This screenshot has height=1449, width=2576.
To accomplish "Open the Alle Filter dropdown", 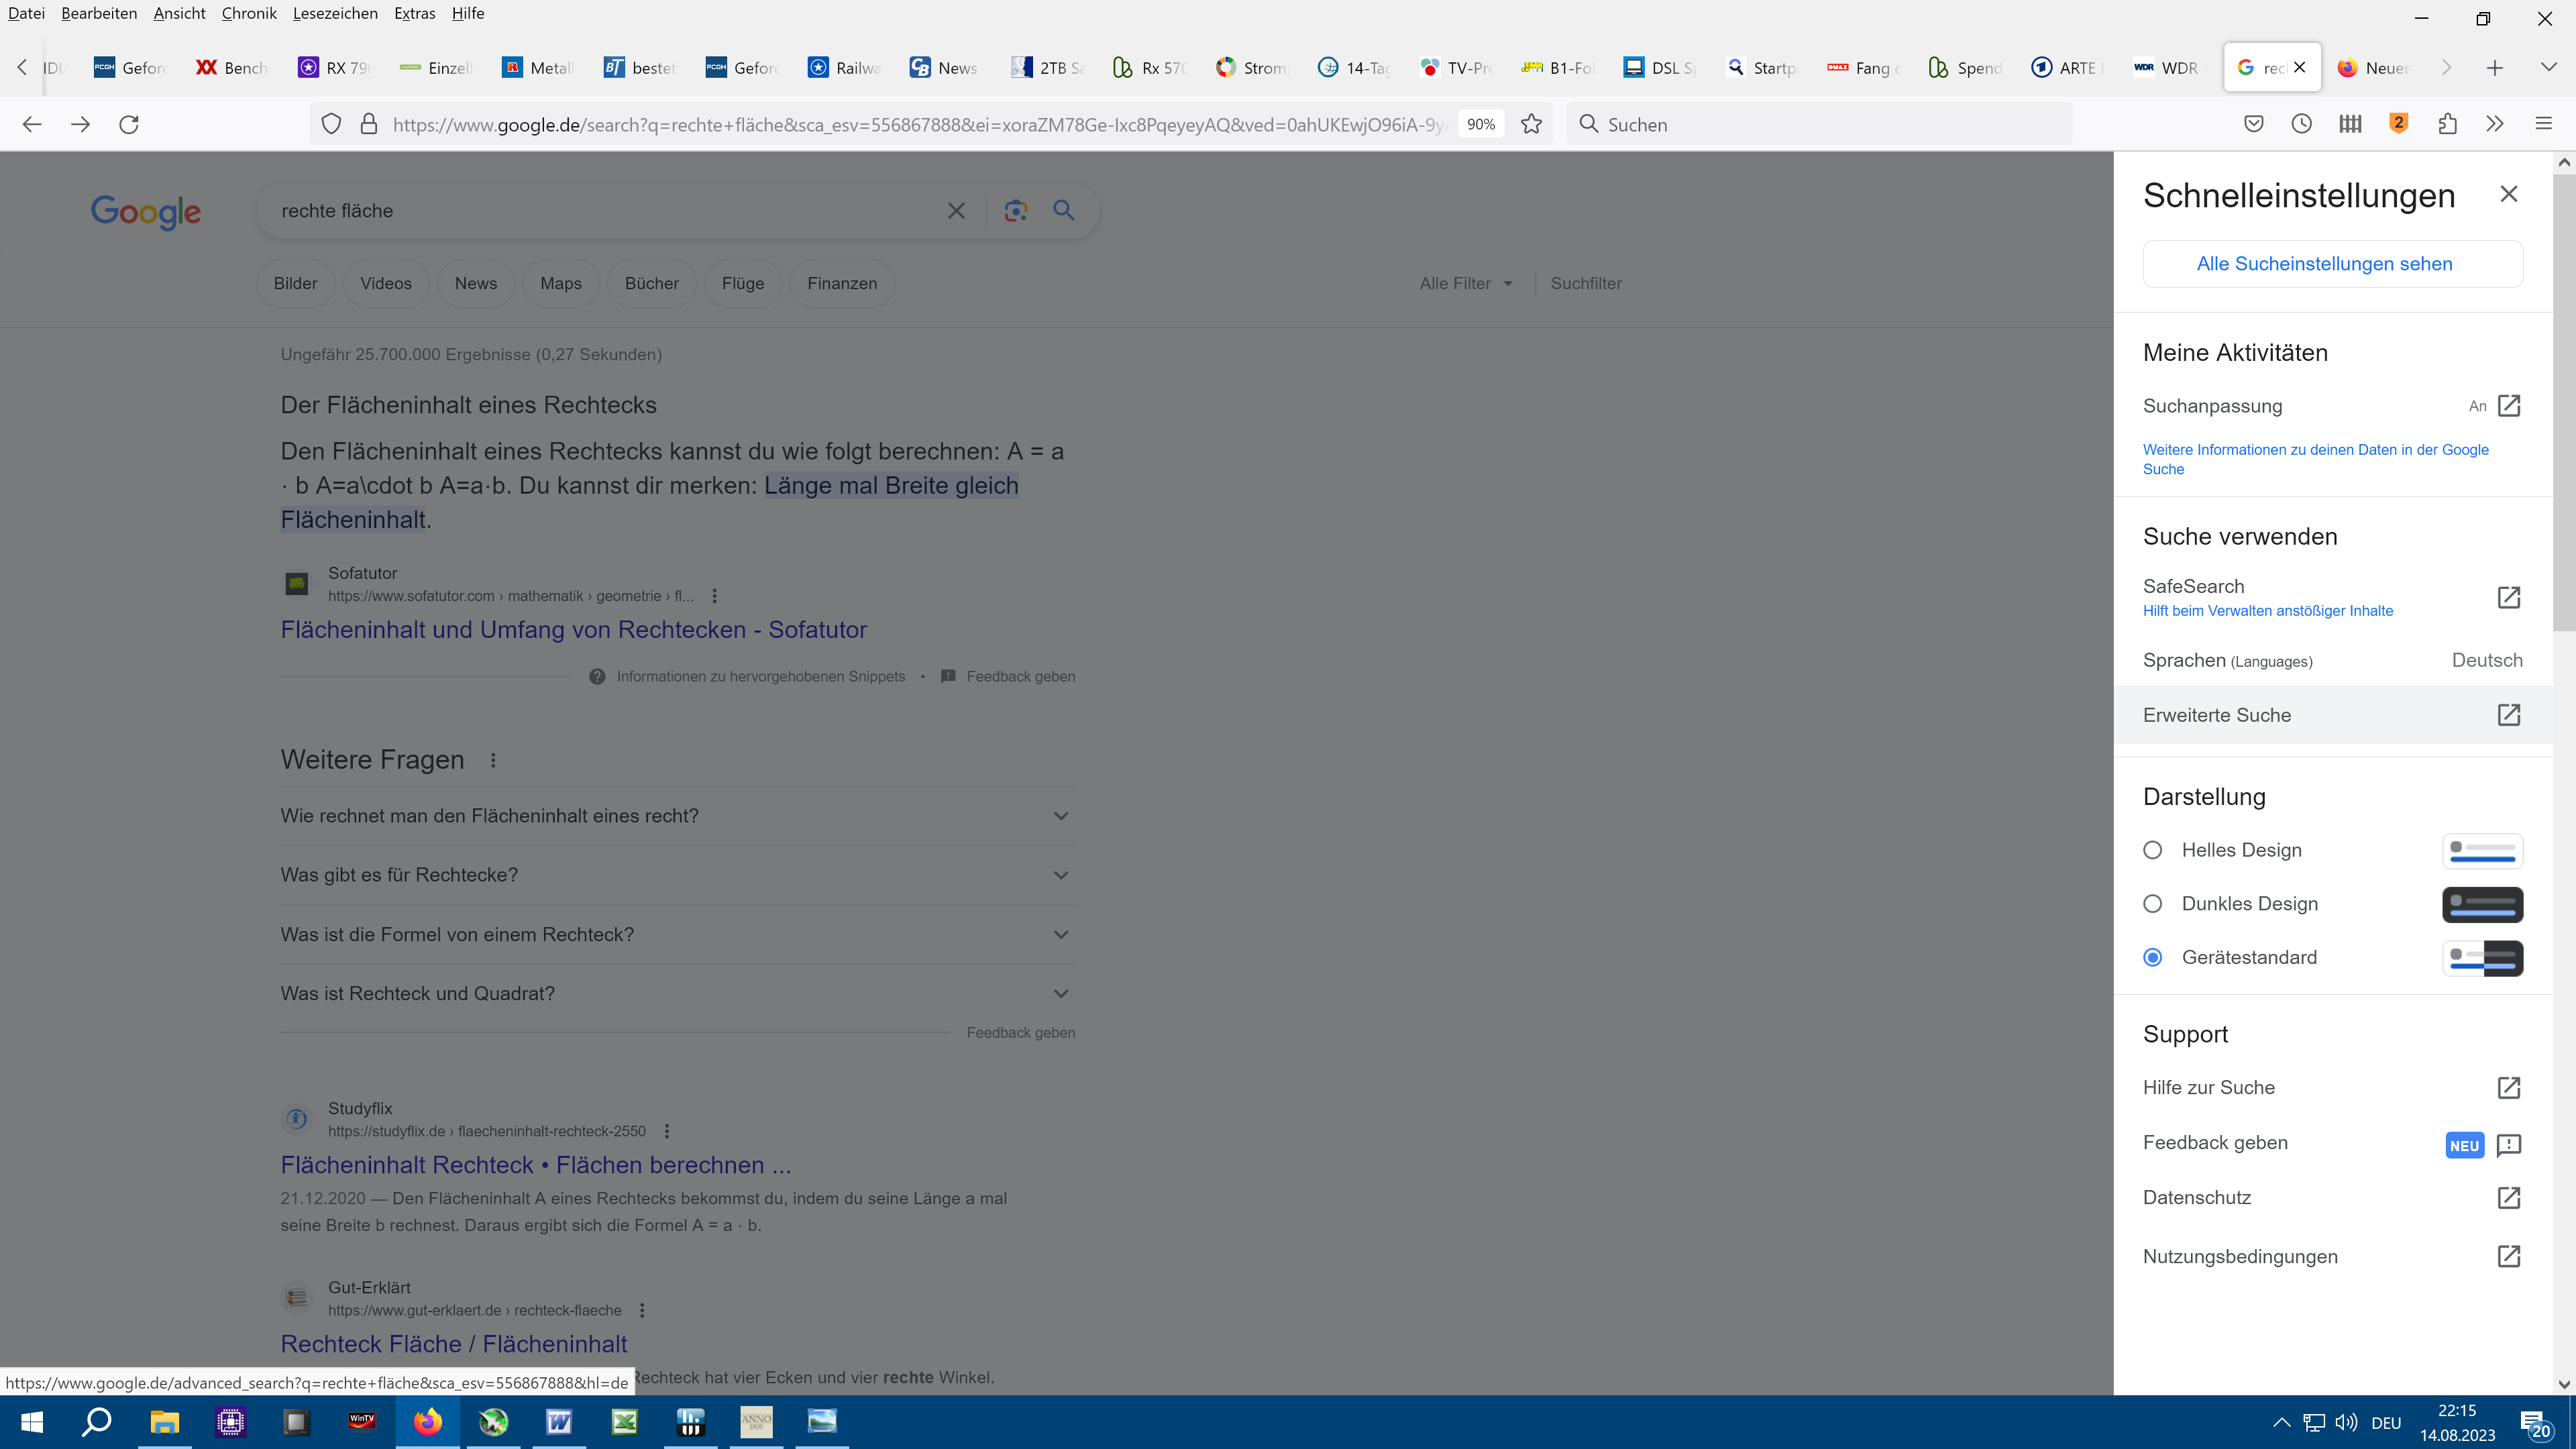I will [x=1466, y=284].
